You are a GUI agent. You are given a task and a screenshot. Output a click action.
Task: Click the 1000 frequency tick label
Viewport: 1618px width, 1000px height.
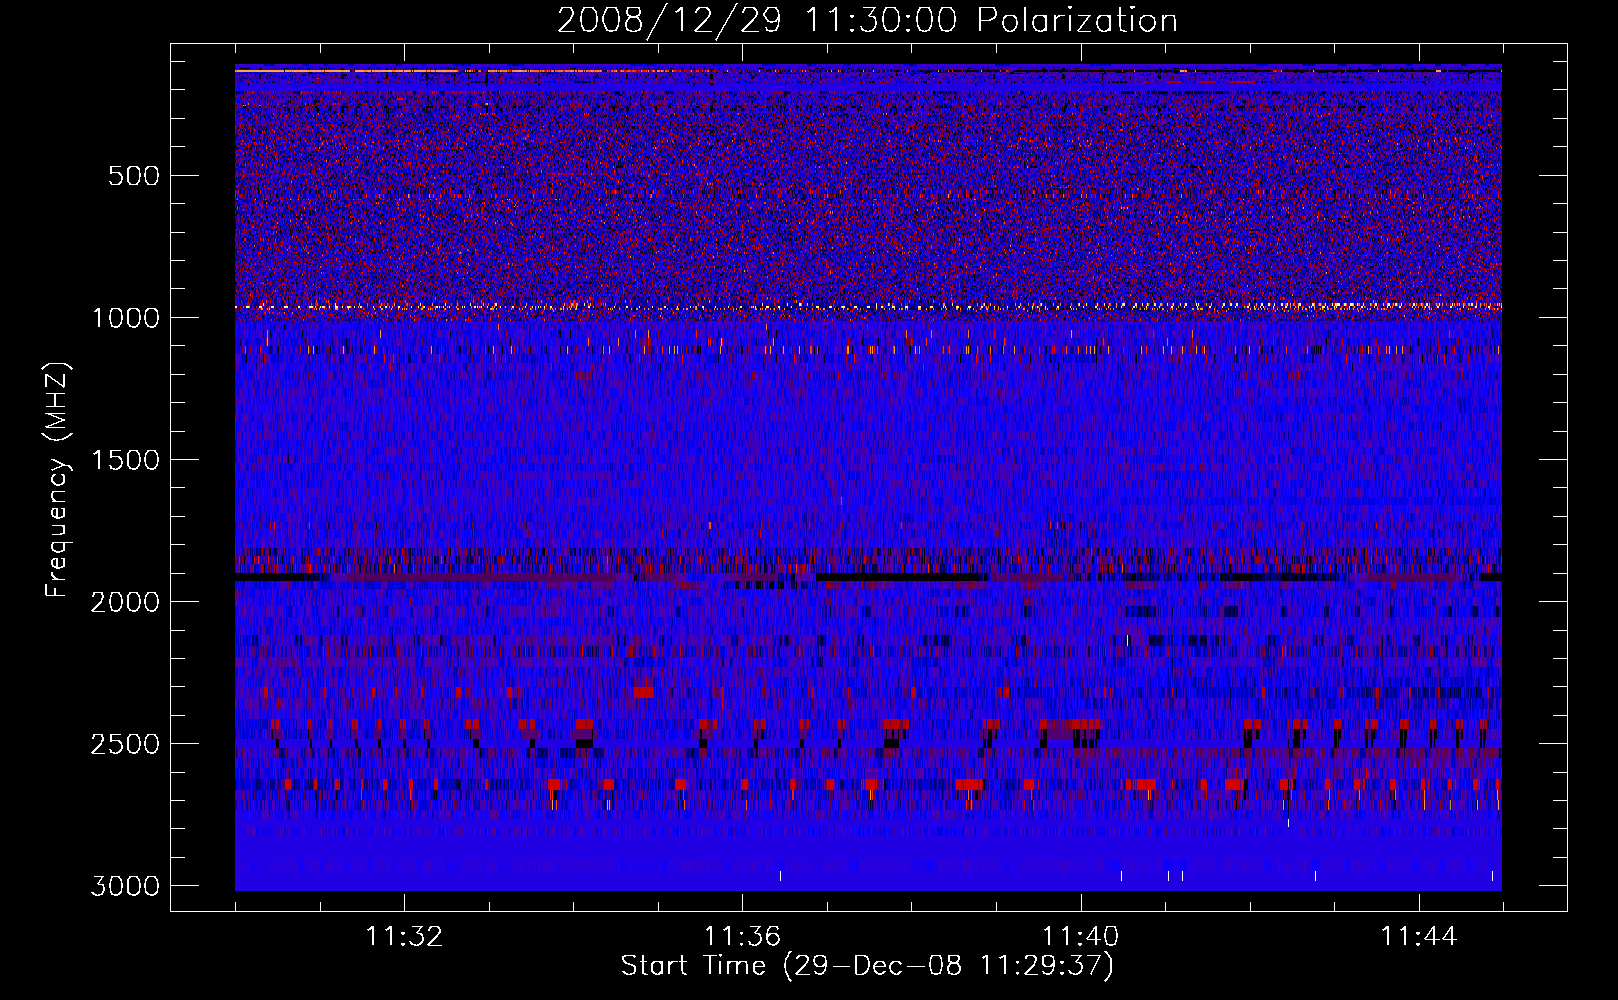coord(125,318)
